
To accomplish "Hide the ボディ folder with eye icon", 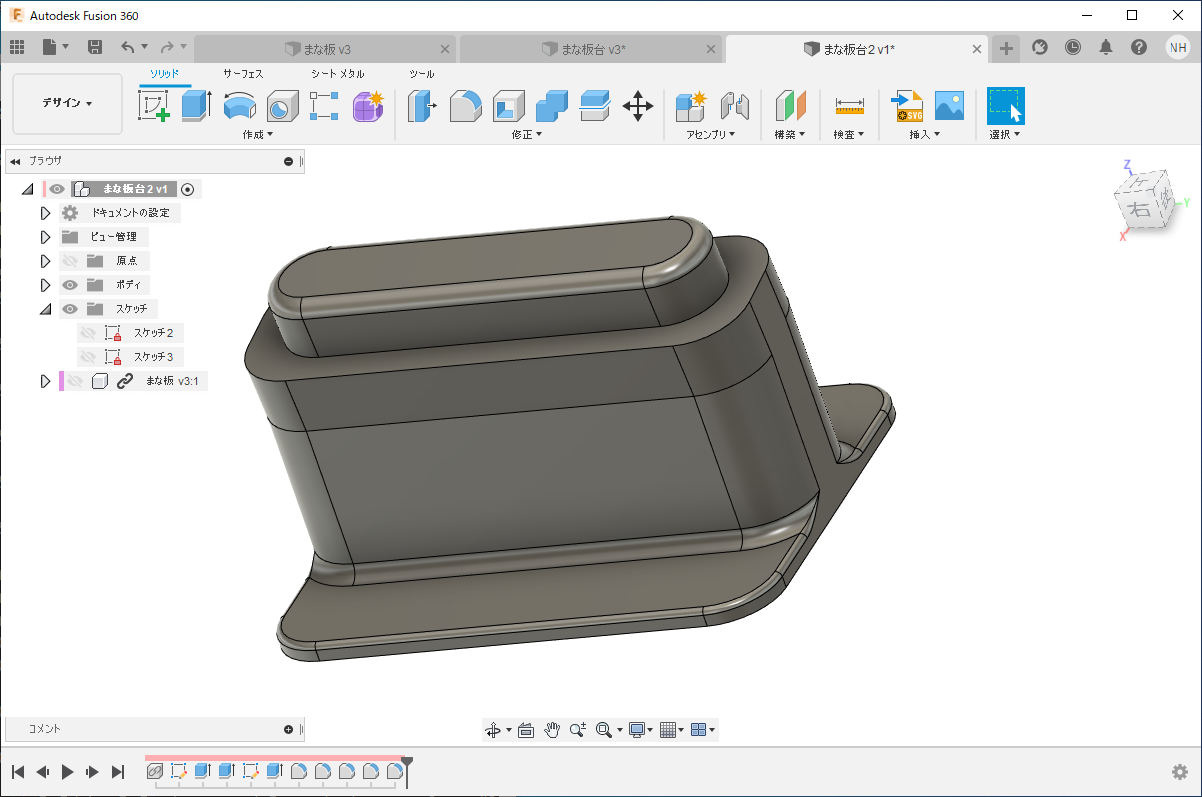I will coord(70,285).
